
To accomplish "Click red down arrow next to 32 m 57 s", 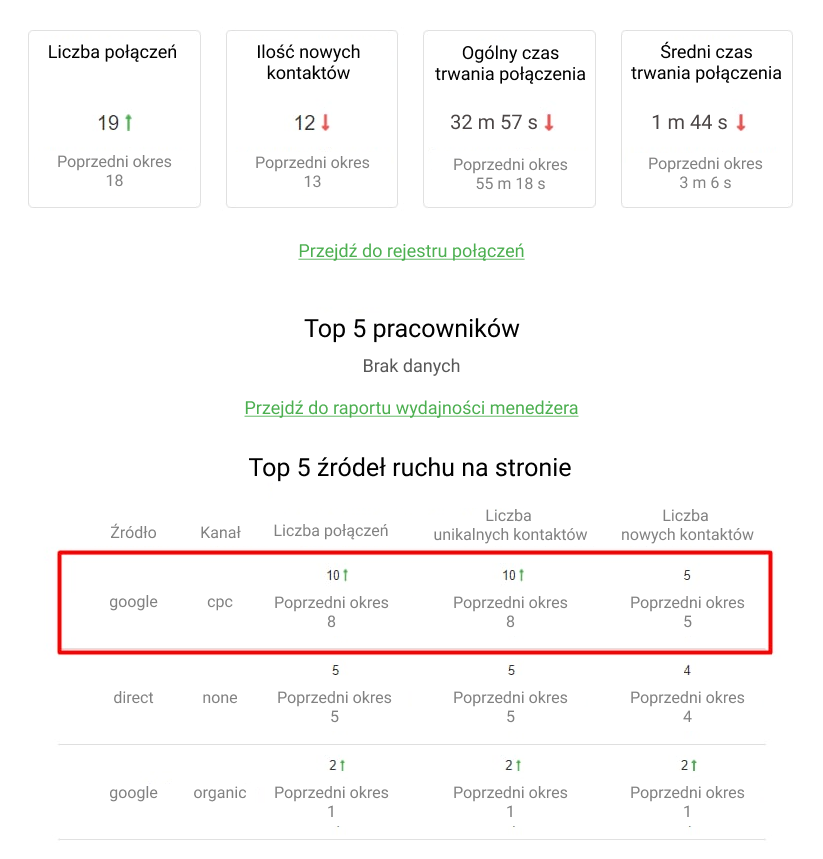I will [549, 122].
